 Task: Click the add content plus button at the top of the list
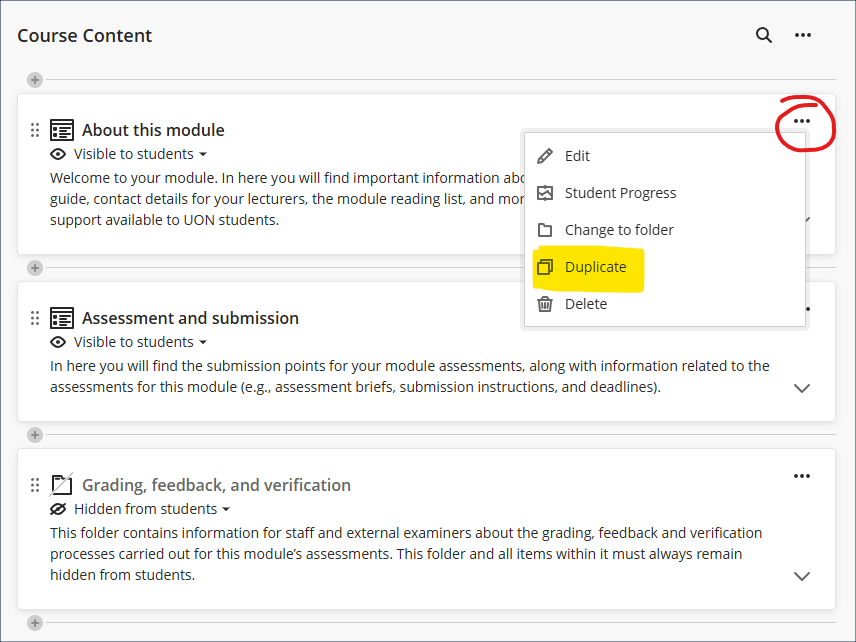coord(35,80)
